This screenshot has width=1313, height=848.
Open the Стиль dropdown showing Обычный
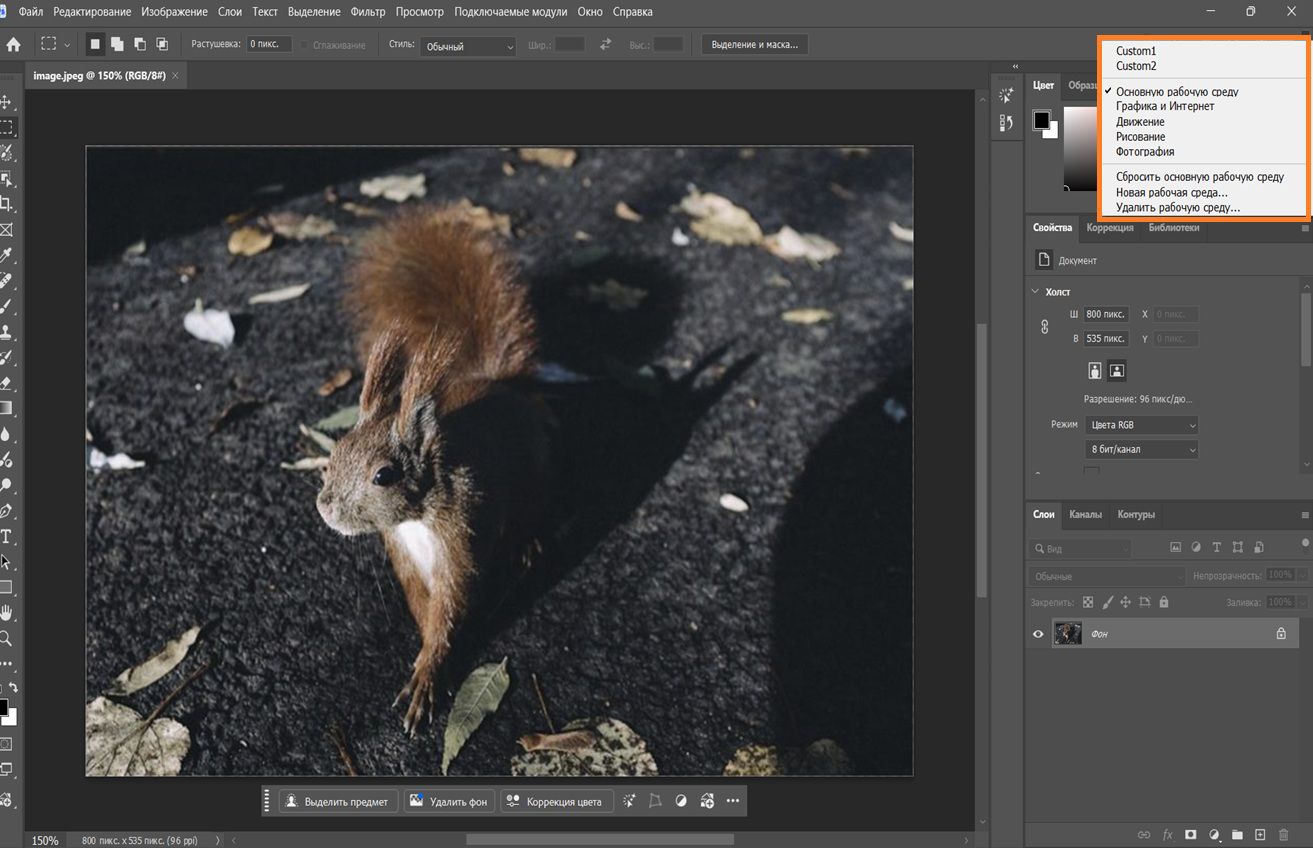click(x=468, y=47)
